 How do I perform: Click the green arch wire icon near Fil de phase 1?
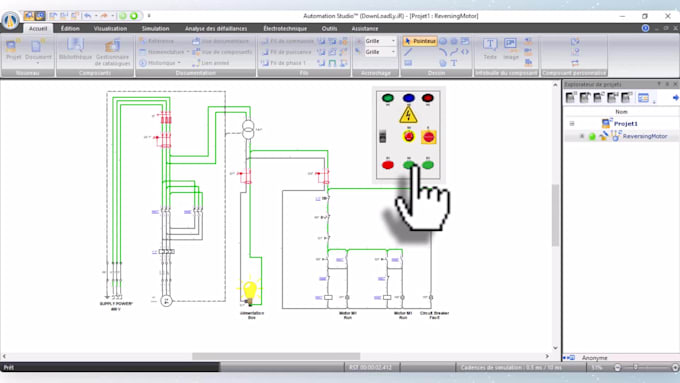(x=332, y=63)
